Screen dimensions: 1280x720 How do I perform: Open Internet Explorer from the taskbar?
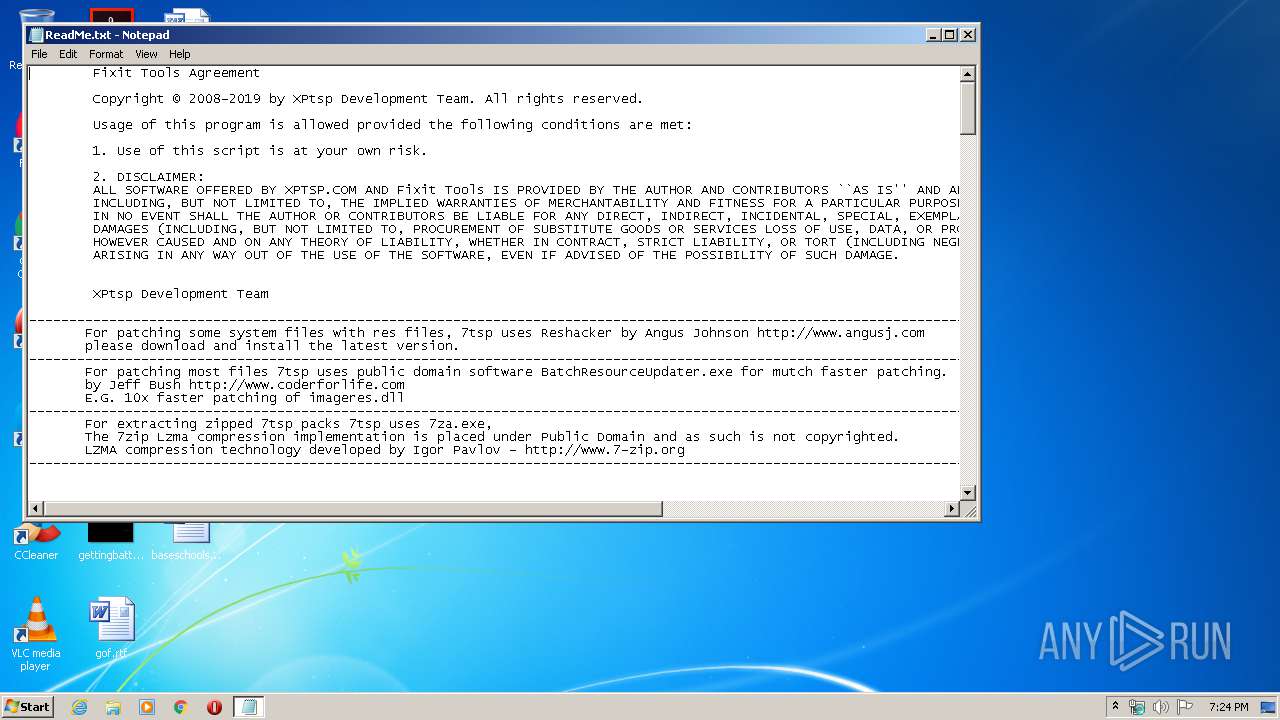tap(79, 707)
